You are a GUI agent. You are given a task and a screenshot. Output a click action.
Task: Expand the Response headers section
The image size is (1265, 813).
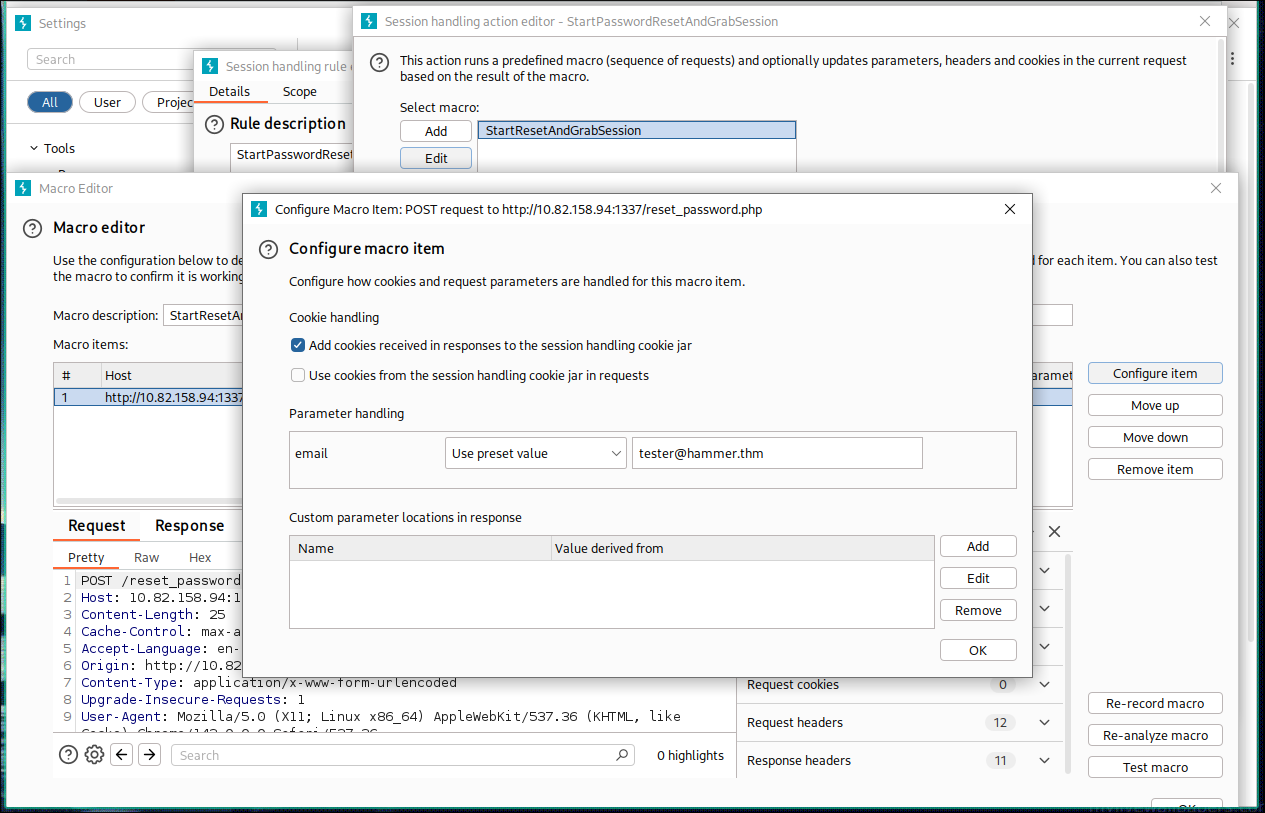pos(1044,761)
